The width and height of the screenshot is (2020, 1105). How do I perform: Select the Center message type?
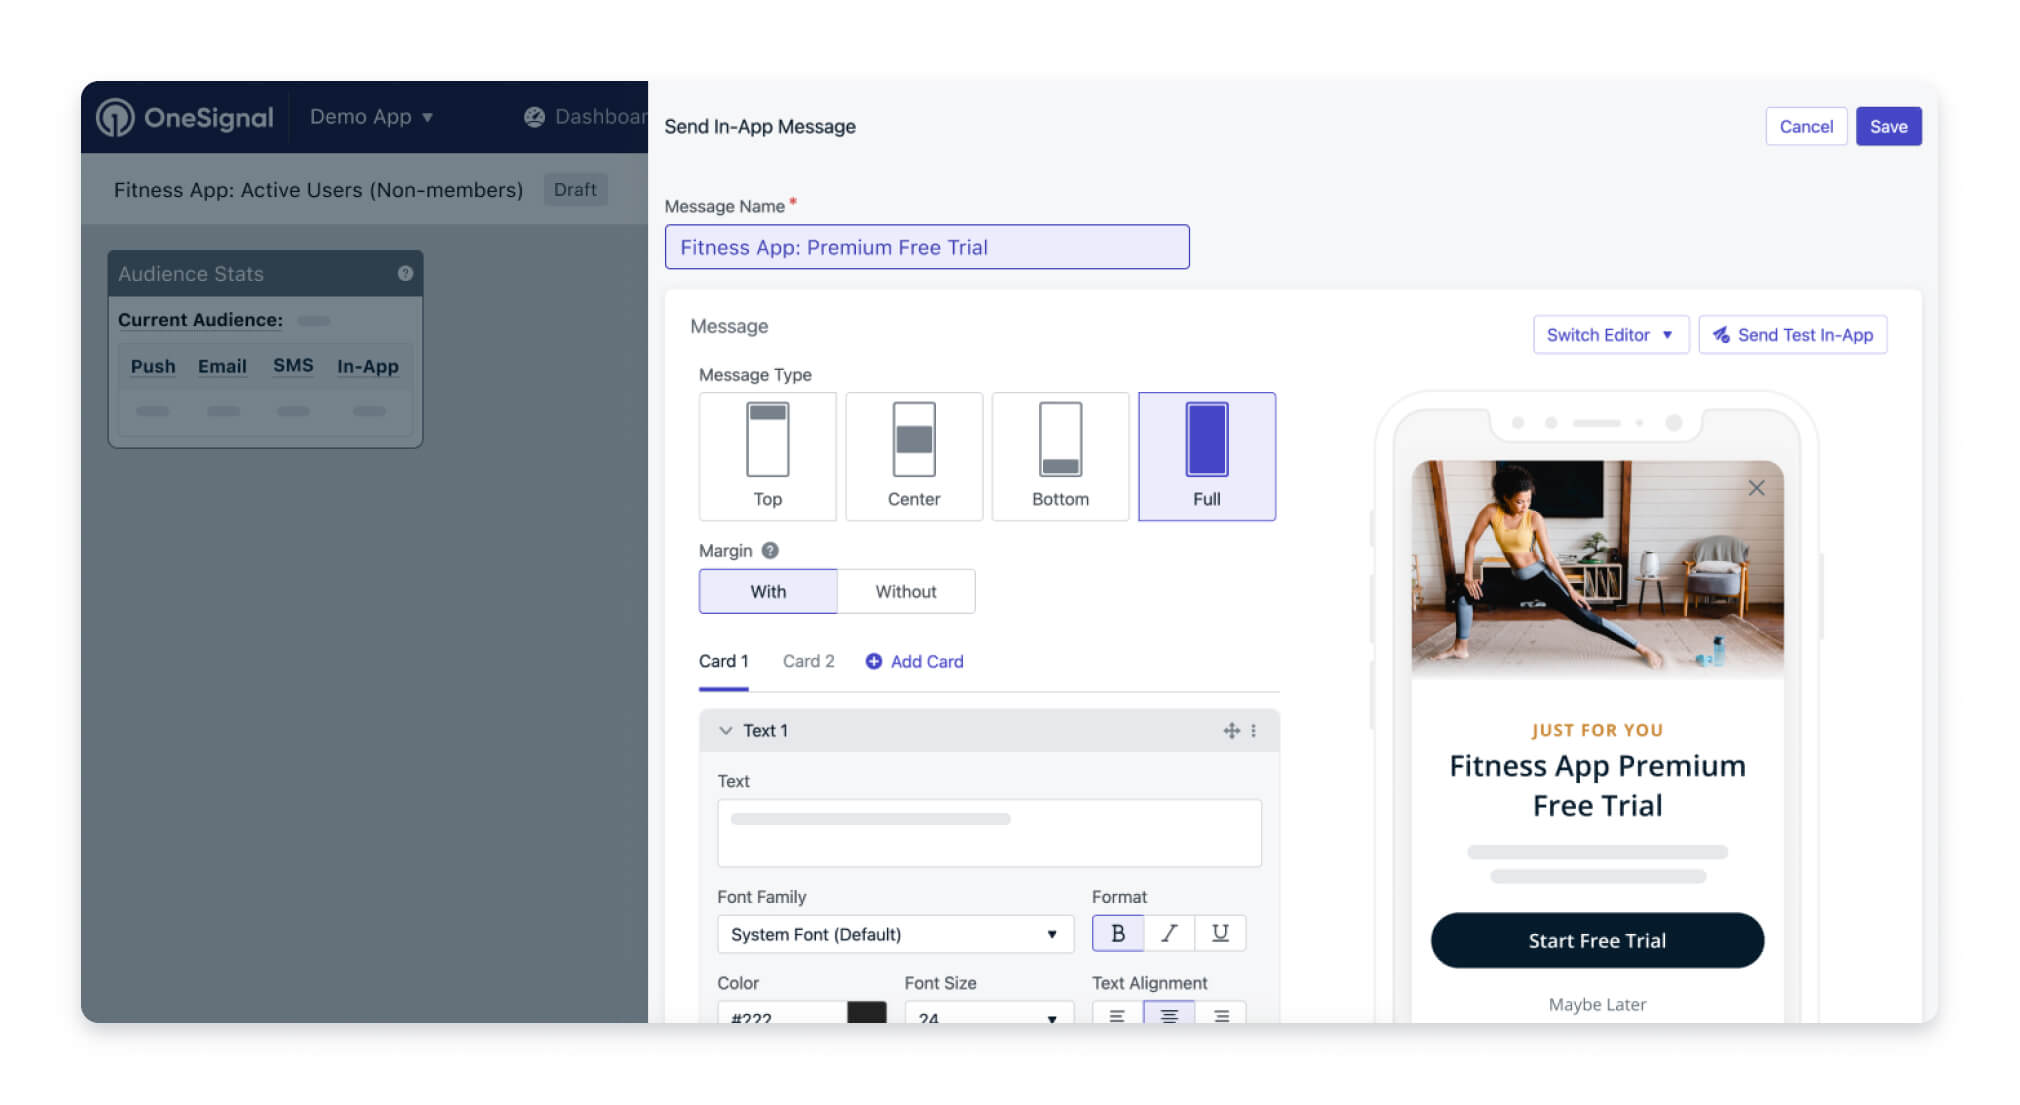click(x=914, y=456)
